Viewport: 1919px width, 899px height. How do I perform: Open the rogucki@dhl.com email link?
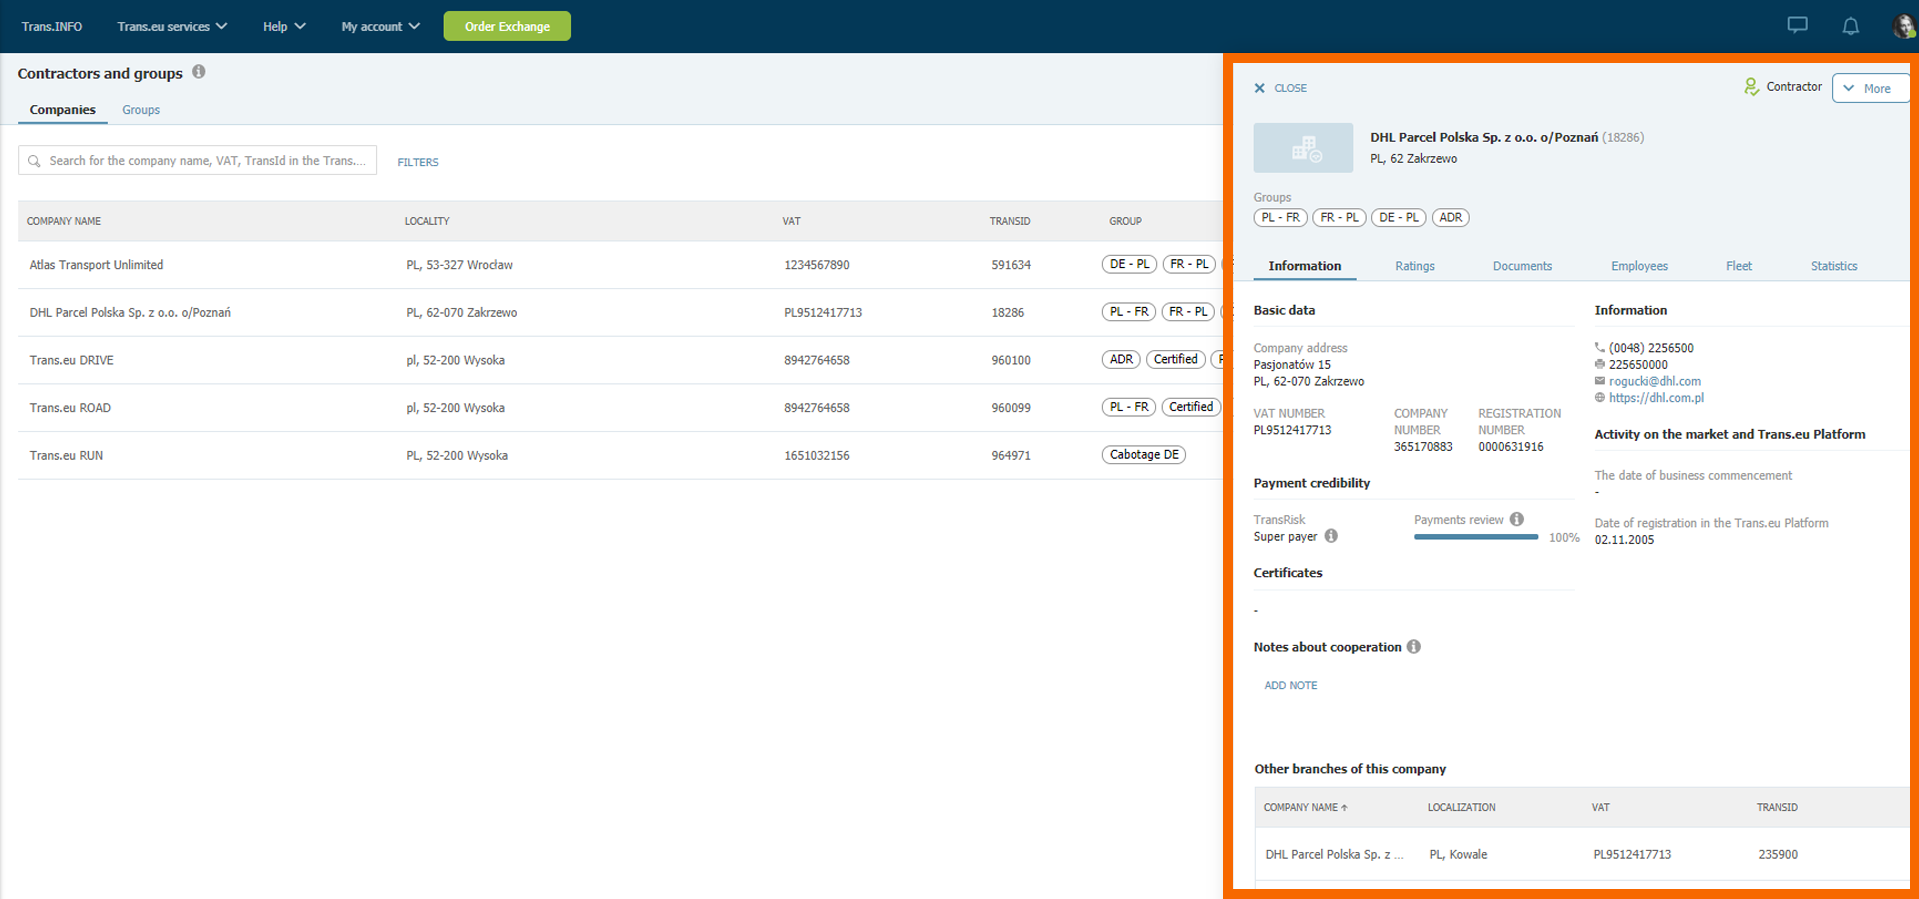click(x=1654, y=381)
